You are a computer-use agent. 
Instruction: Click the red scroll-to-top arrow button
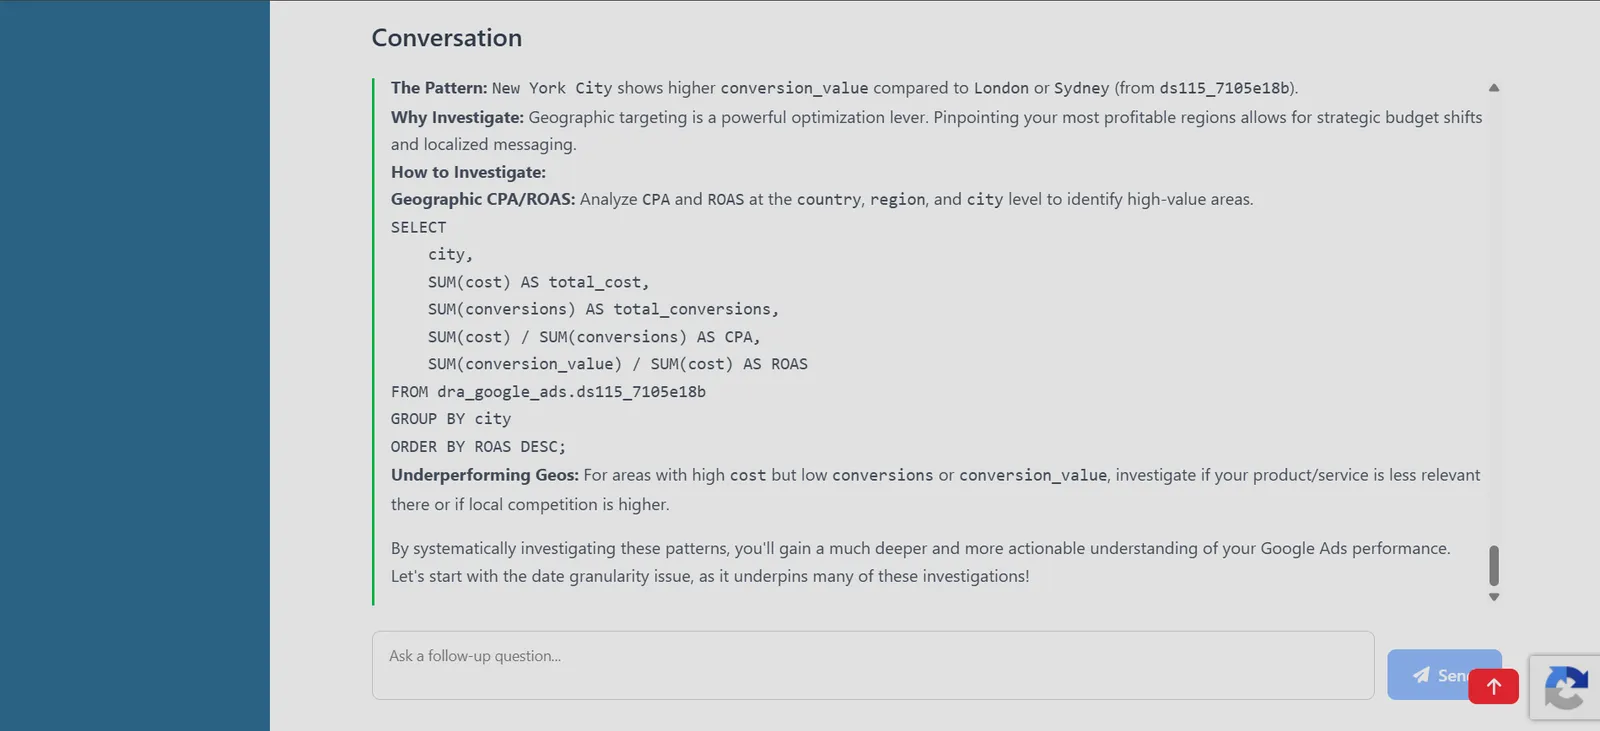pyautogui.click(x=1493, y=686)
